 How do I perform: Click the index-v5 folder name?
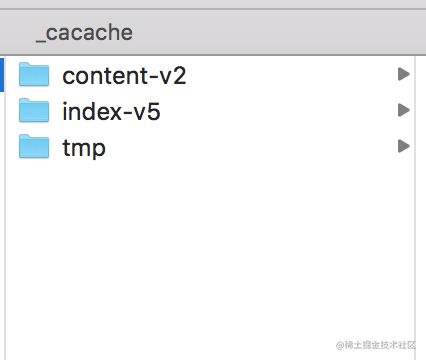tap(111, 111)
